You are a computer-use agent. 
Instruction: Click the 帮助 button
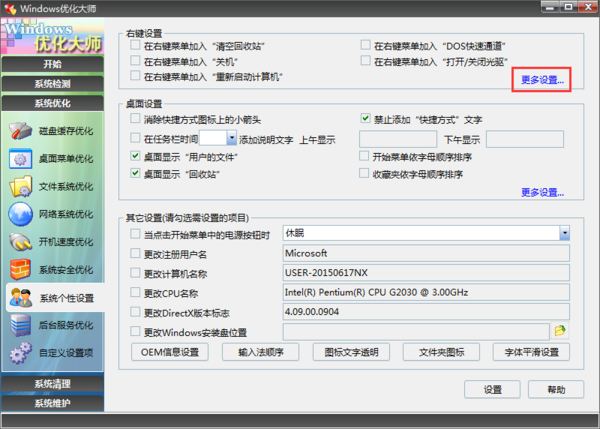click(556, 390)
